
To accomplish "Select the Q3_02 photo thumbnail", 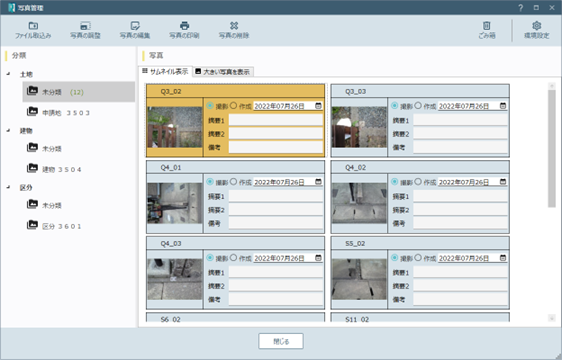I will (175, 127).
